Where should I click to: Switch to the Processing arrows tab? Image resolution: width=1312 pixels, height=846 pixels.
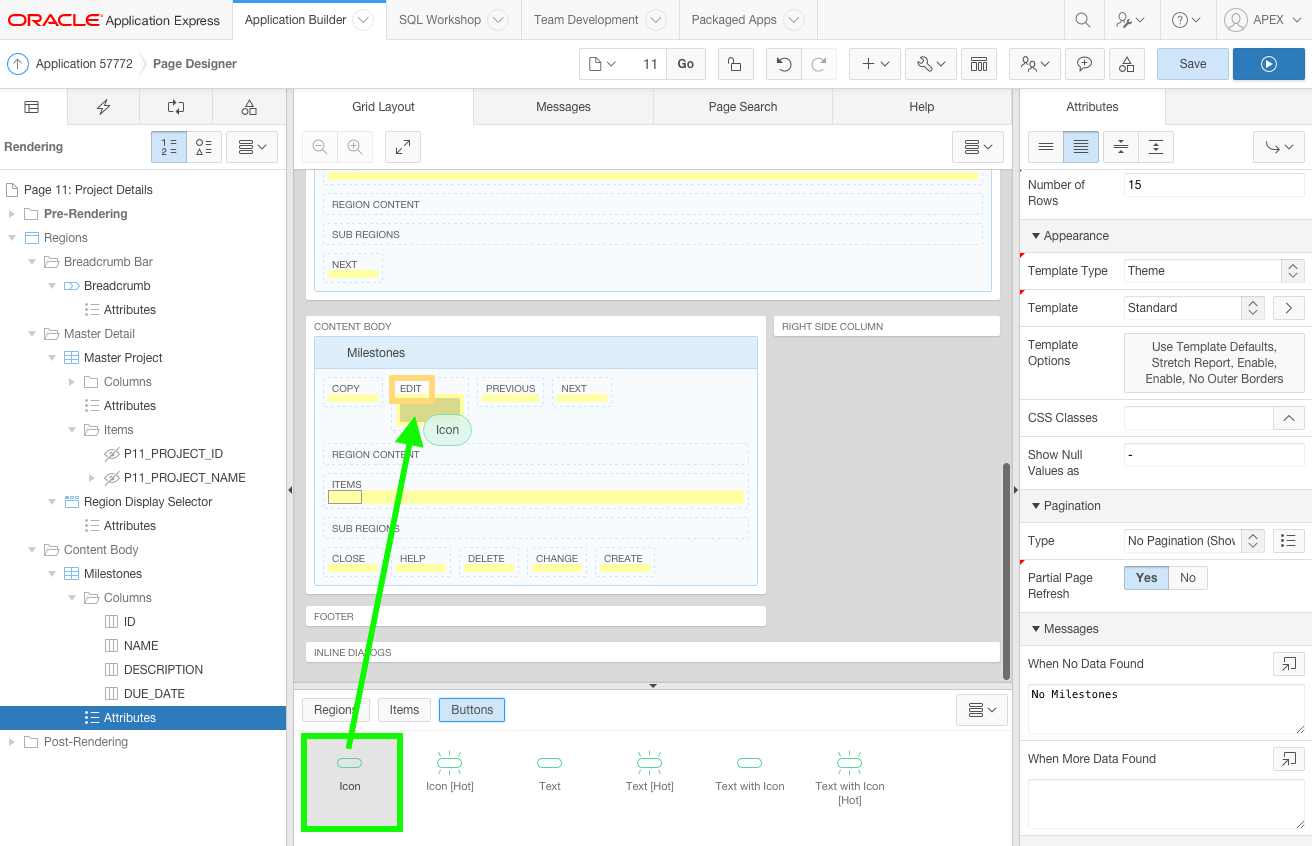pos(176,107)
